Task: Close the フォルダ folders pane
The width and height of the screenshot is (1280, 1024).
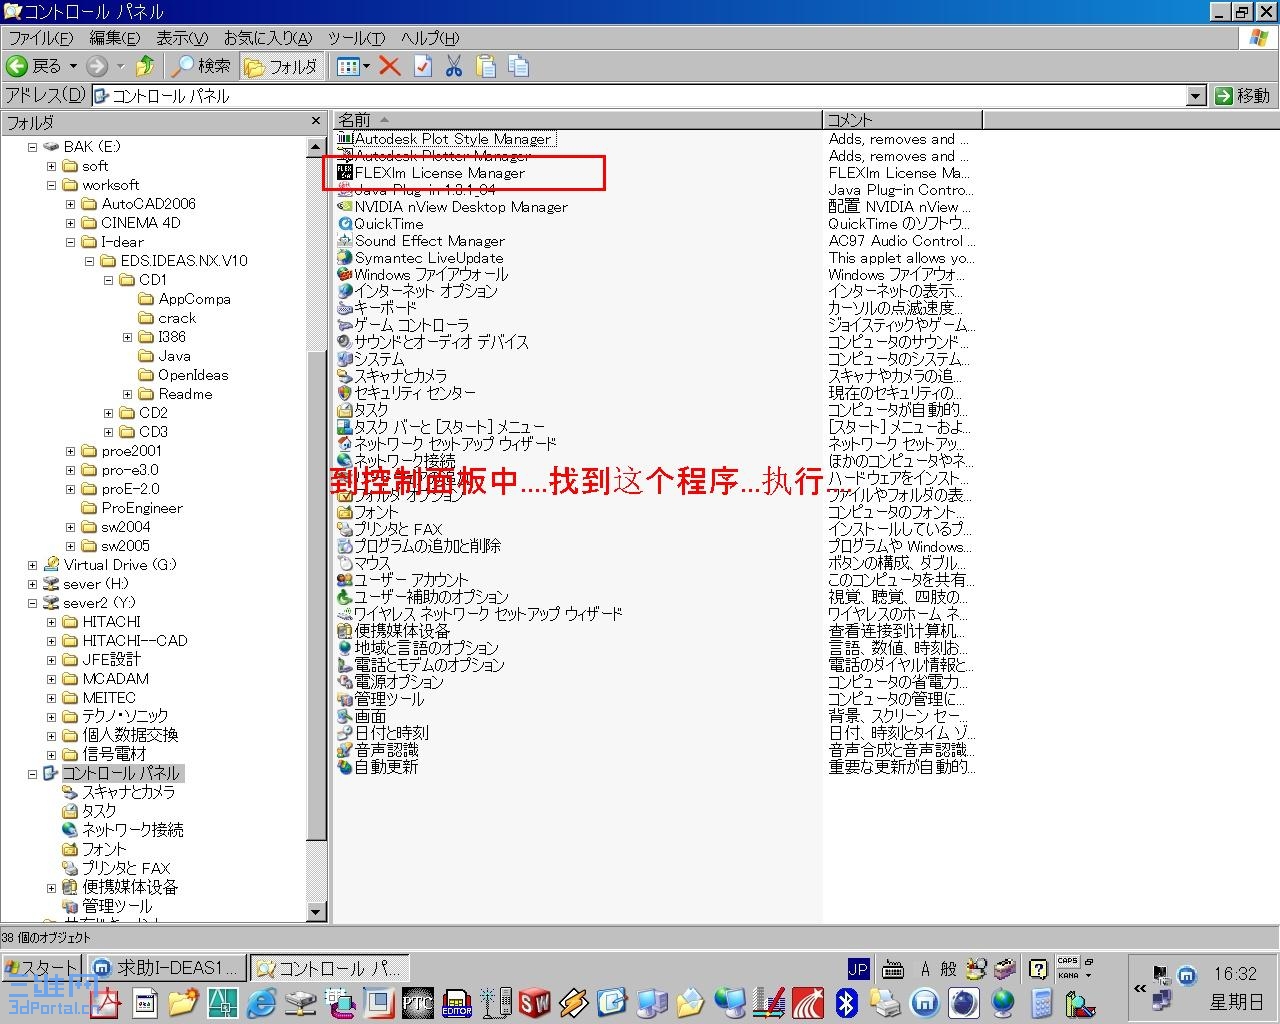Action: (316, 122)
